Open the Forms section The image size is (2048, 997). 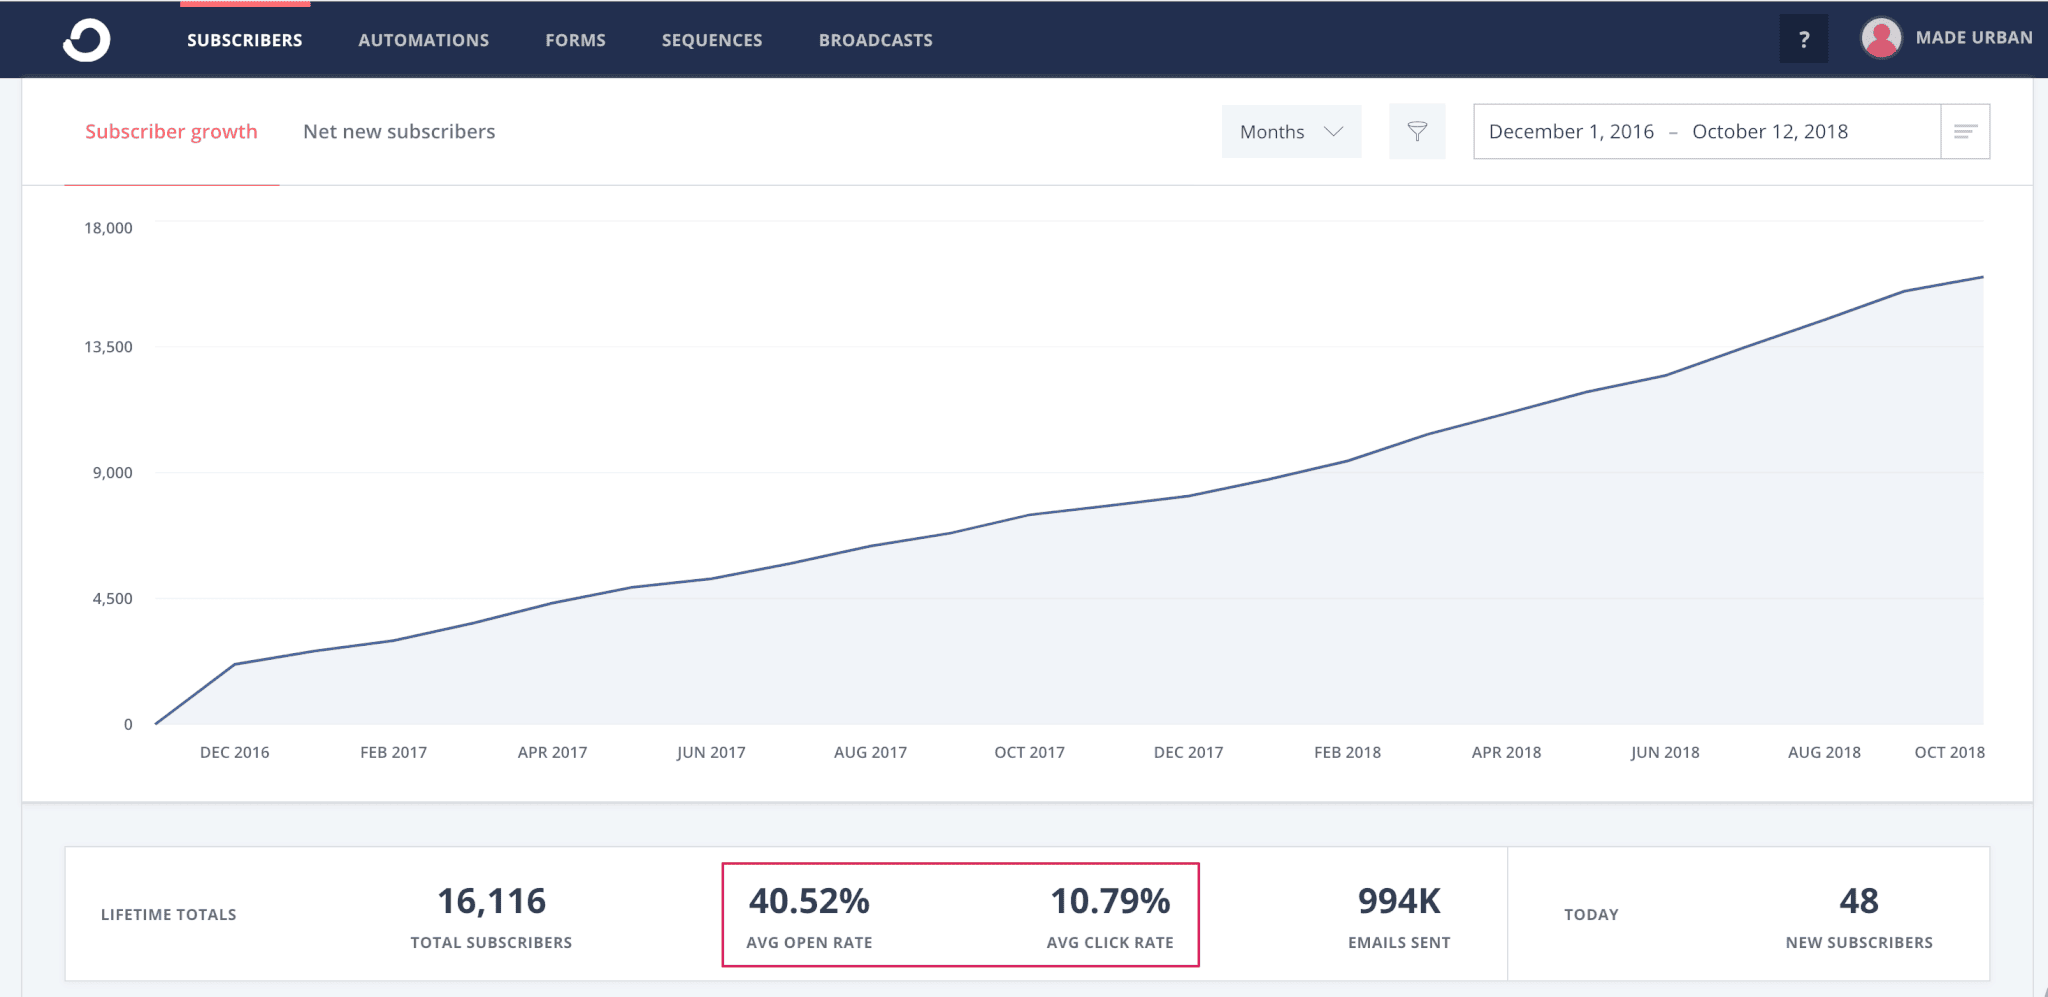tap(575, 40)
